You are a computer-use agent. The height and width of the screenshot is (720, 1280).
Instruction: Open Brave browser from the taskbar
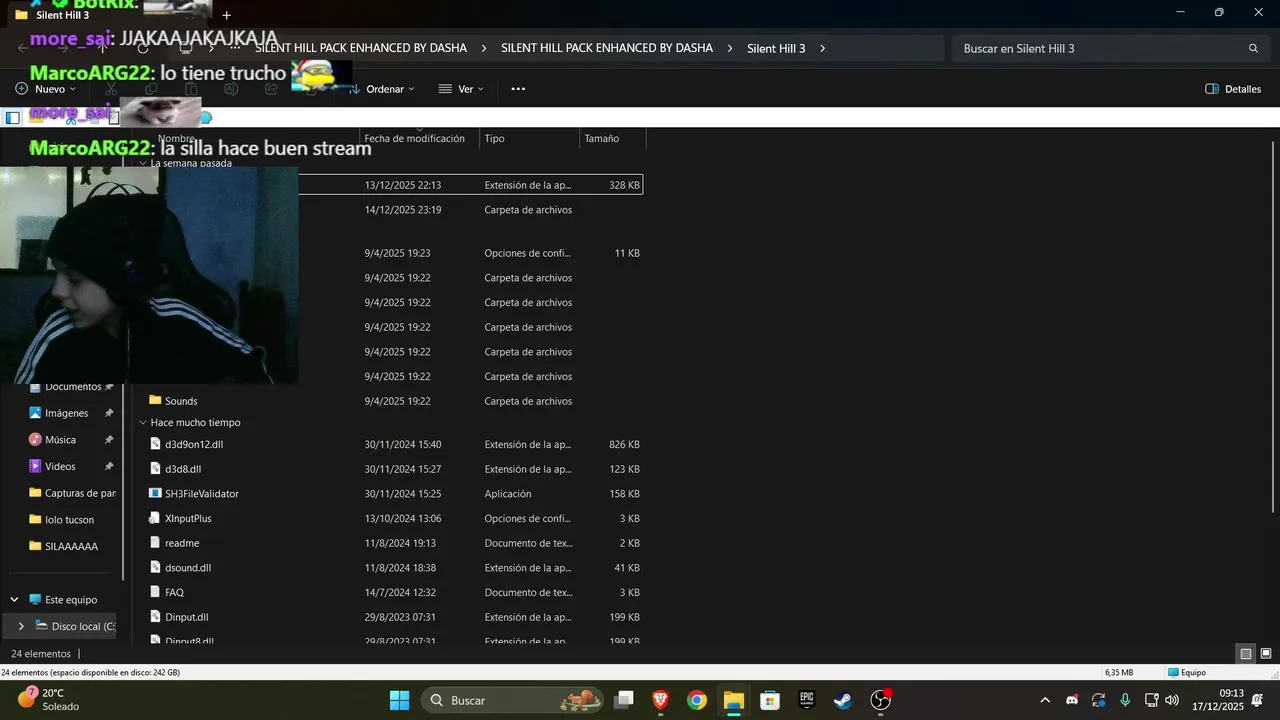click(660, 700)
